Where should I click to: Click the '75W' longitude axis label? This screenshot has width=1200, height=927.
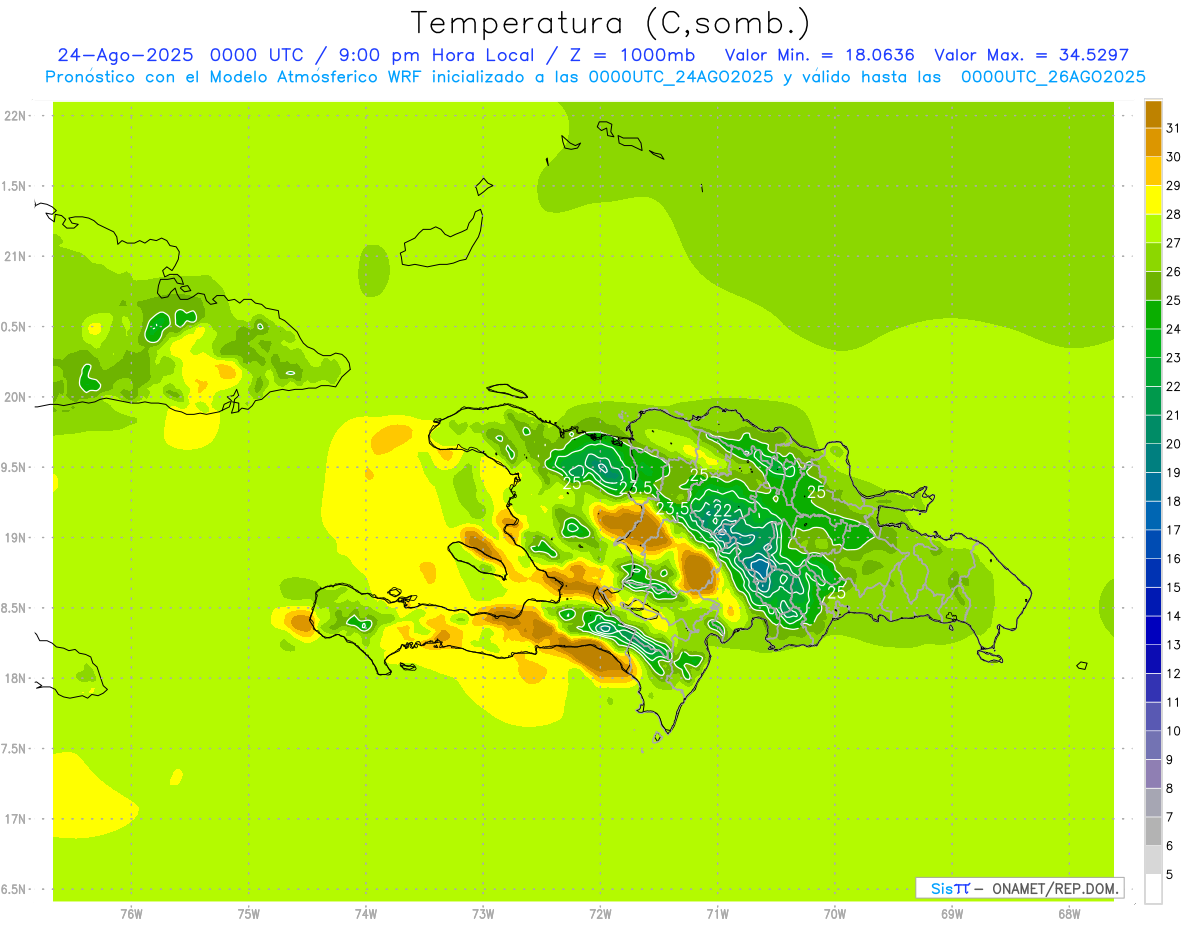(x=249, y=914)
